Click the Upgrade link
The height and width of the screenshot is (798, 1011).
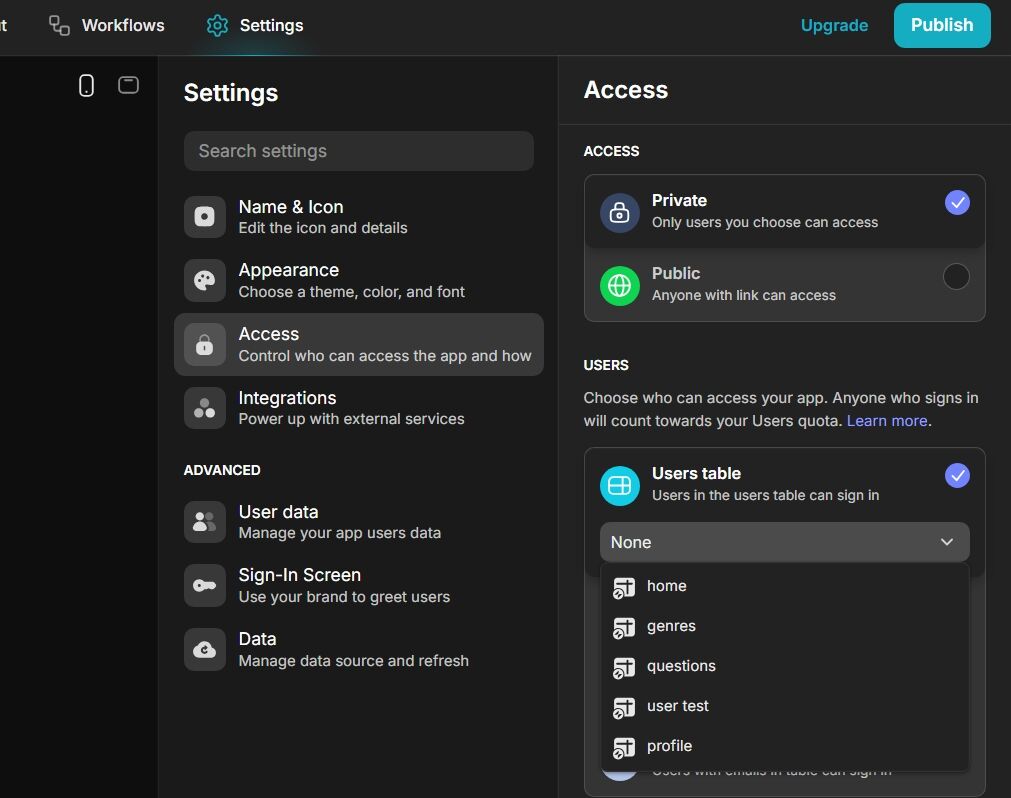834,25
